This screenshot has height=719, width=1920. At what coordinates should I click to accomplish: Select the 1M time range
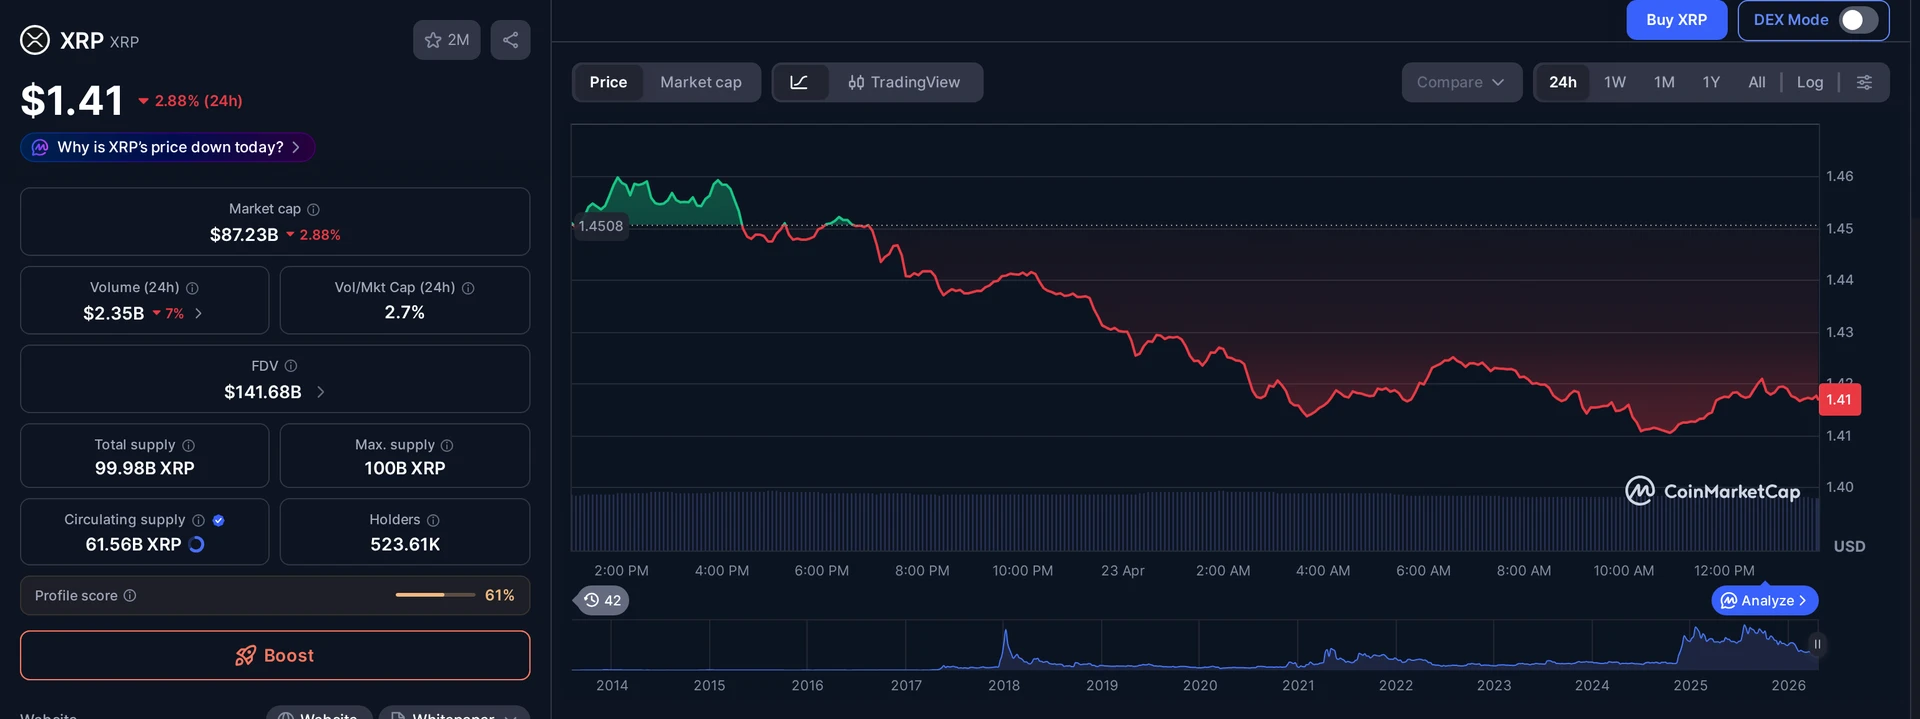[x=1664, y=82]
